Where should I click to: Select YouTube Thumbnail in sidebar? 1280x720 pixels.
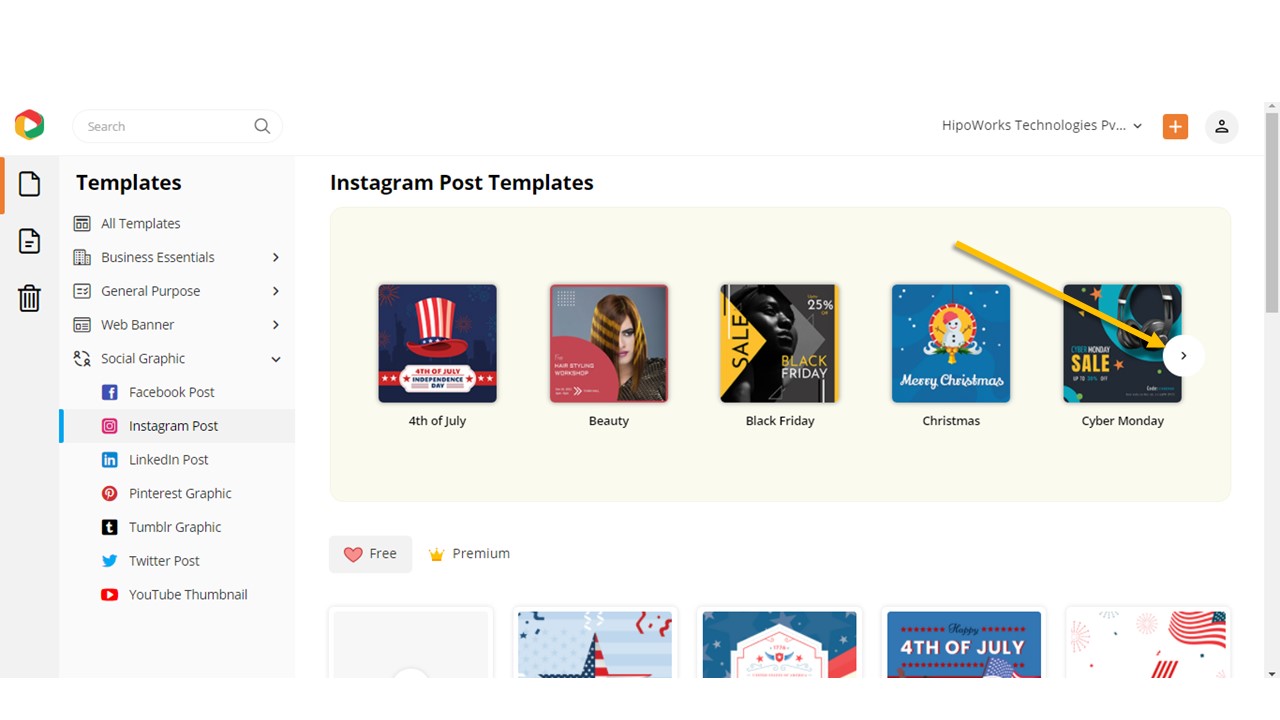click(187, 594)
